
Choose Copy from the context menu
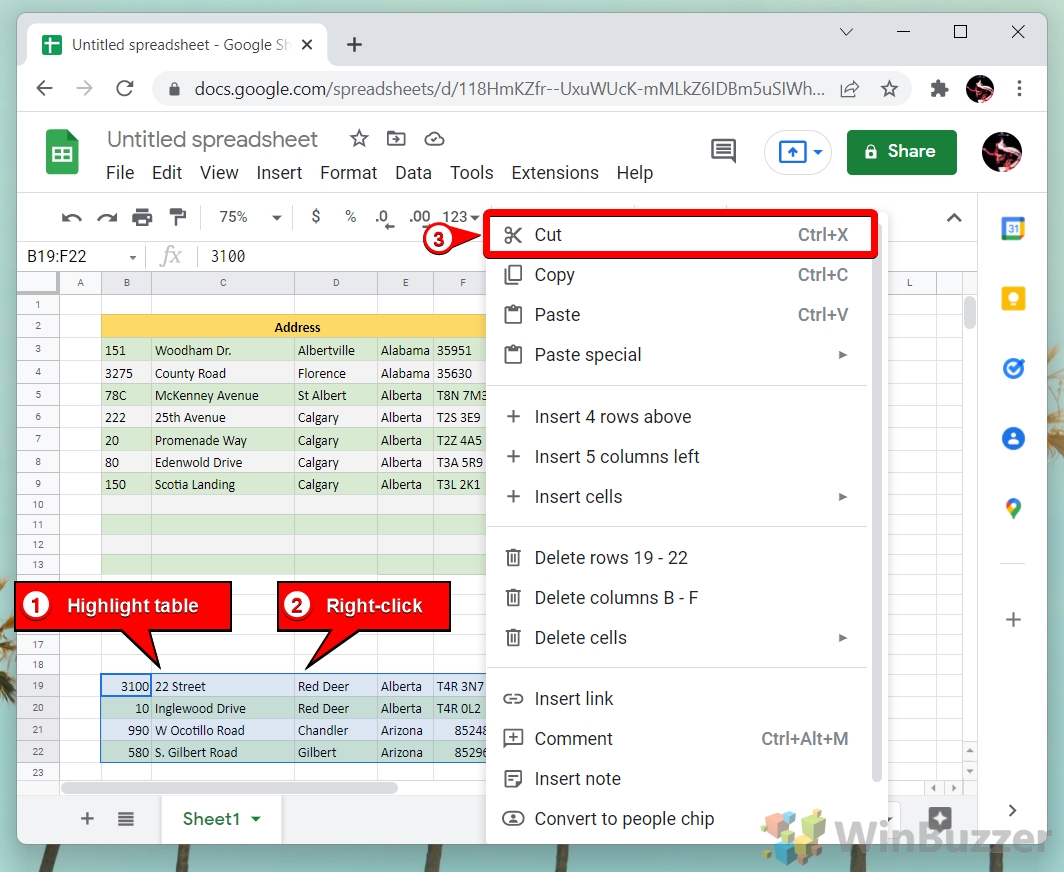pyautogui.click(x=677, y=275)
